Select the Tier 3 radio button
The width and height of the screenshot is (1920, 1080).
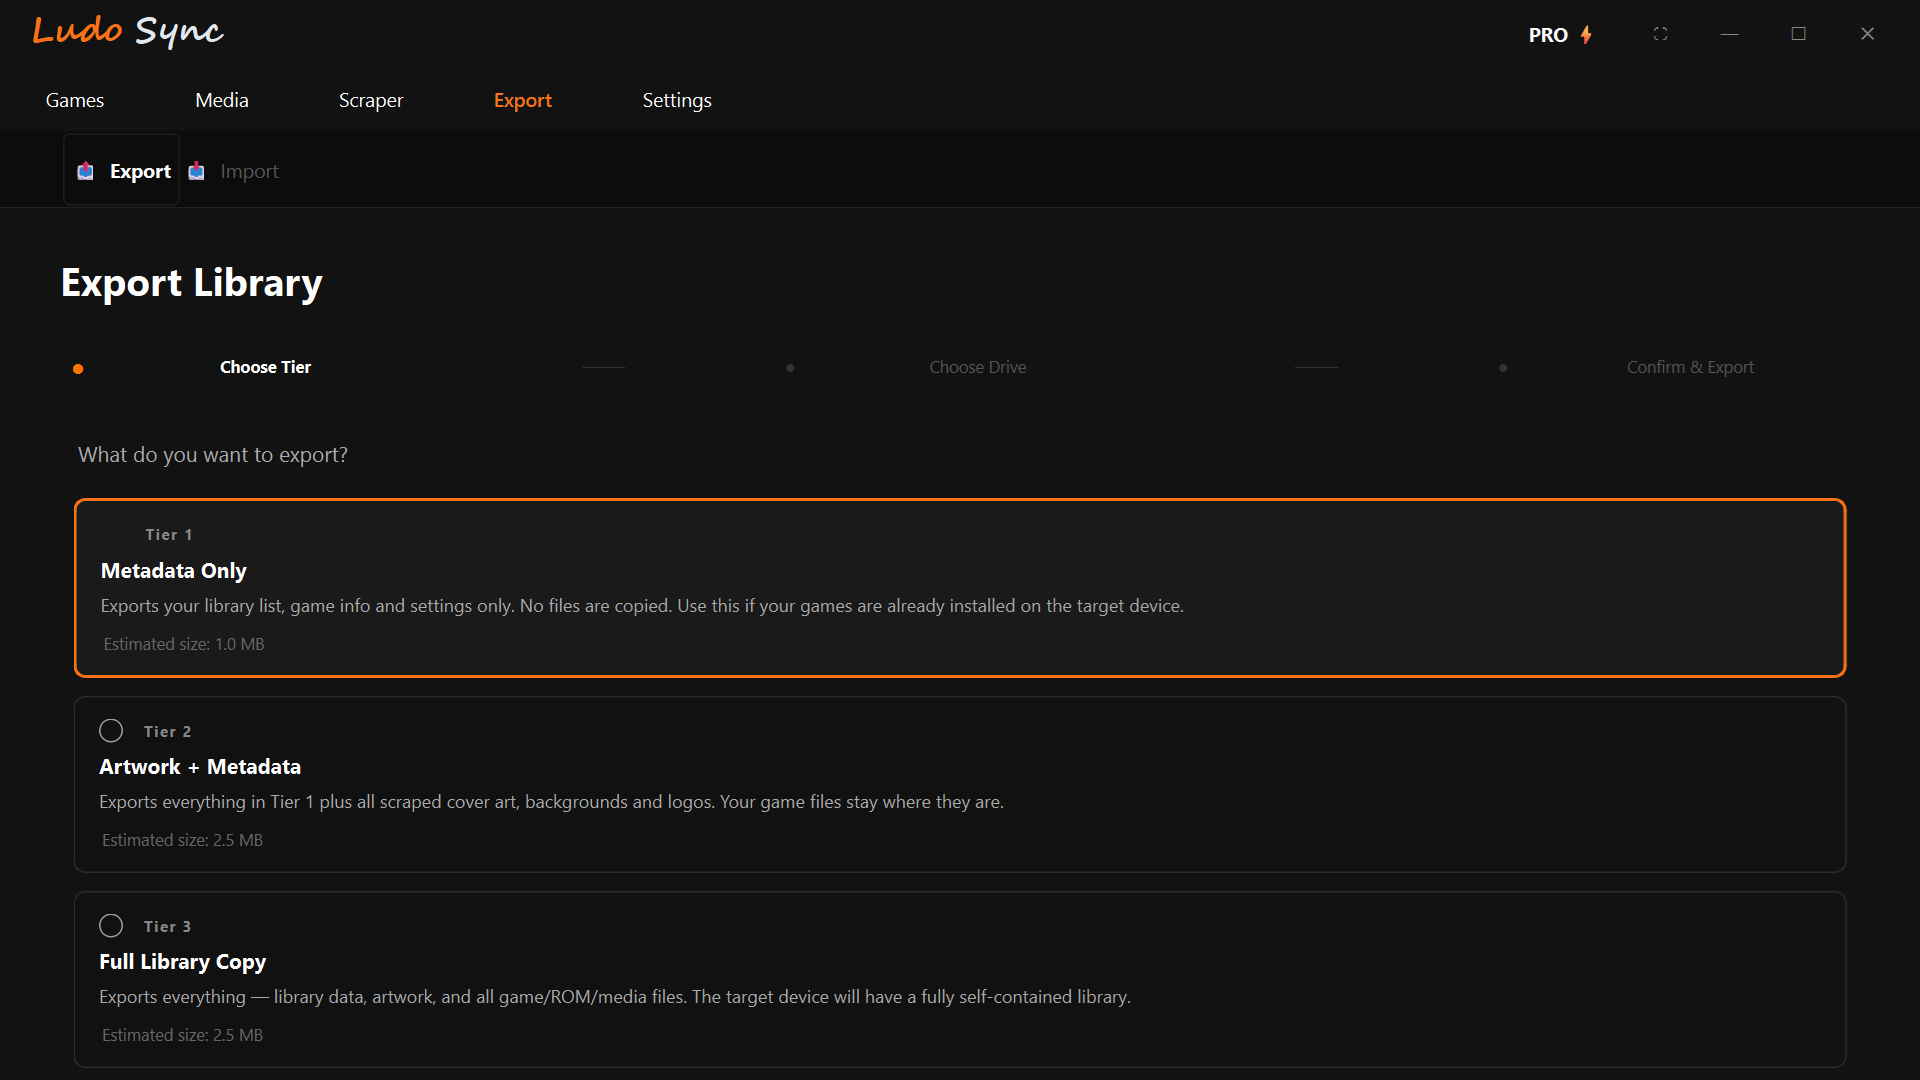tap(111, 926)
